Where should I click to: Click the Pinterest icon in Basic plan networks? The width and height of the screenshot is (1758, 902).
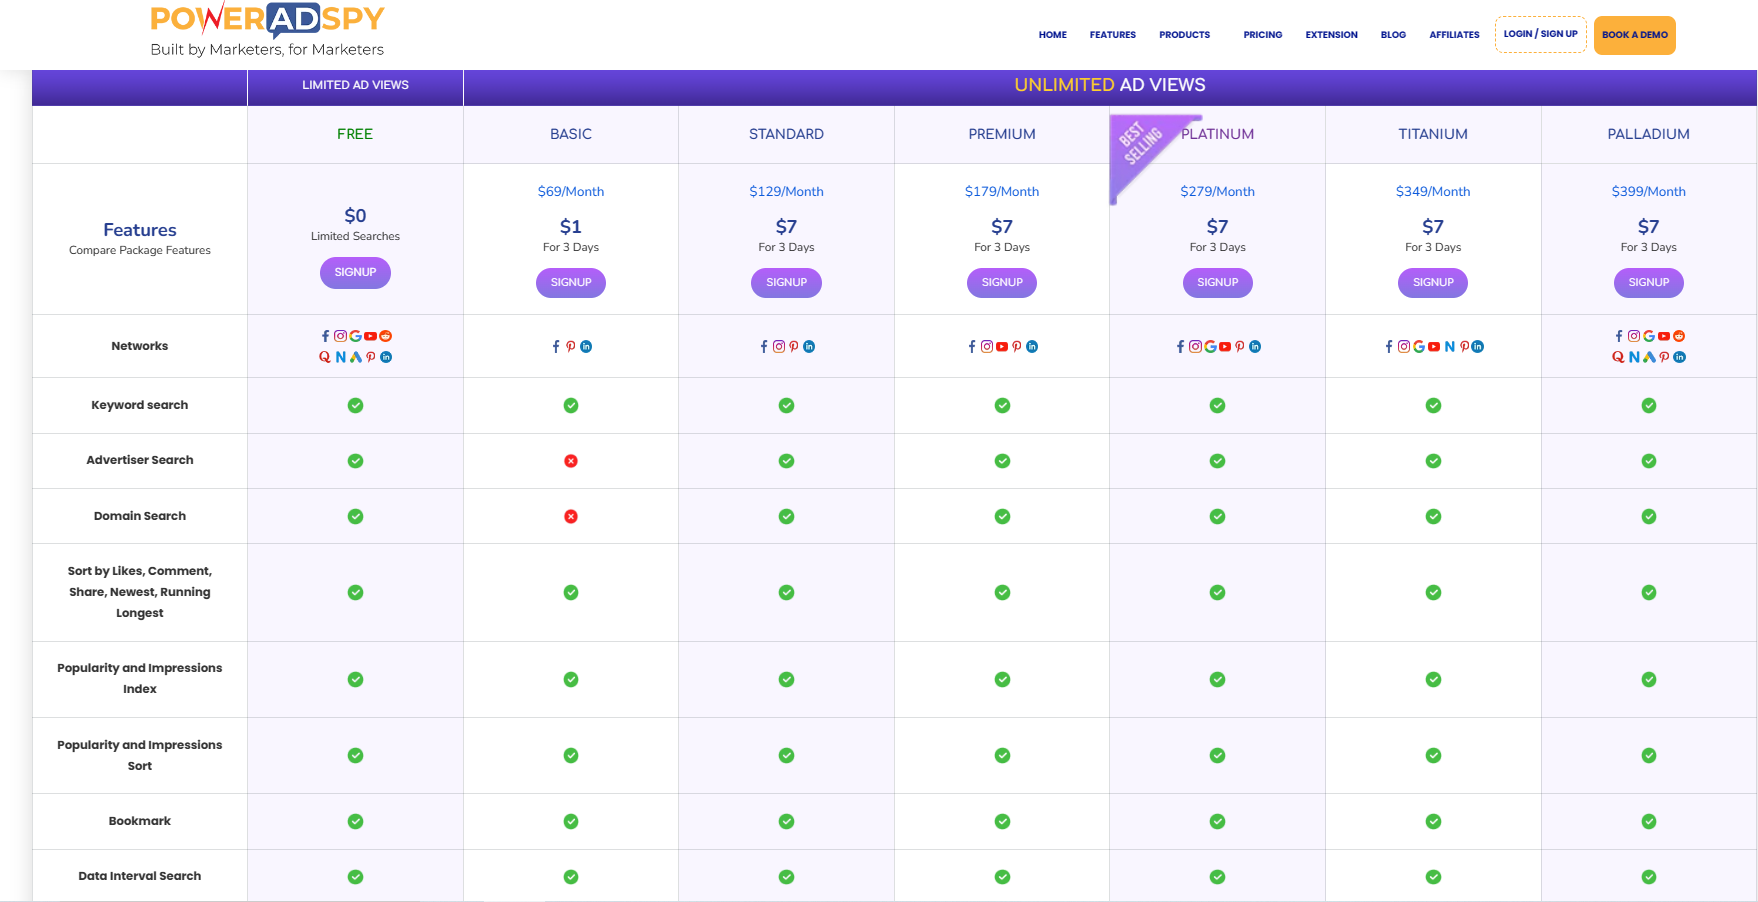tap(571, 346)
